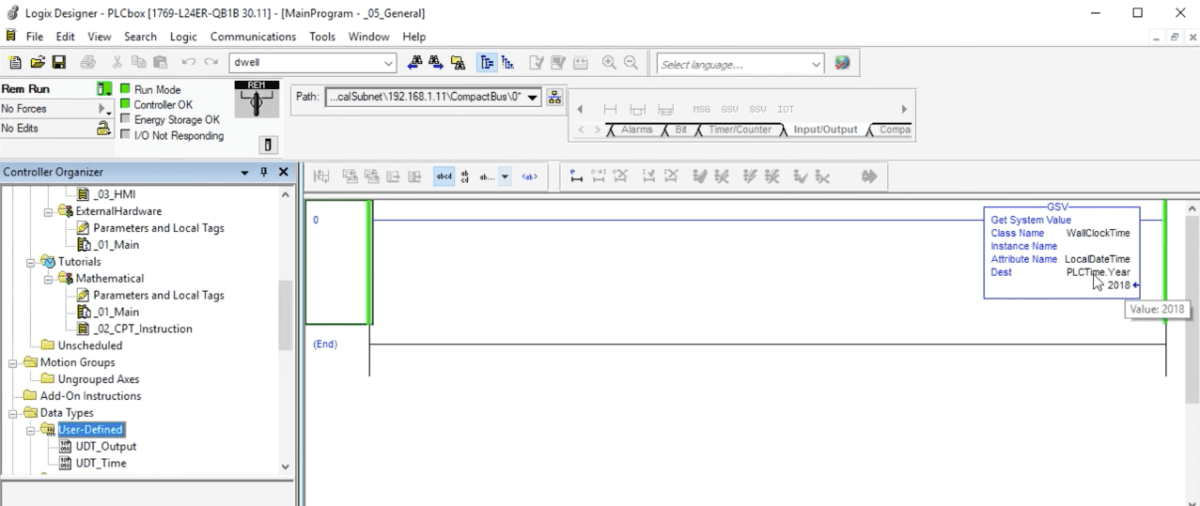Image resolution: width=1200 pixels, height=506 pixels.
Task: Insert a branch element icon
Action: [x=639, y=109]
